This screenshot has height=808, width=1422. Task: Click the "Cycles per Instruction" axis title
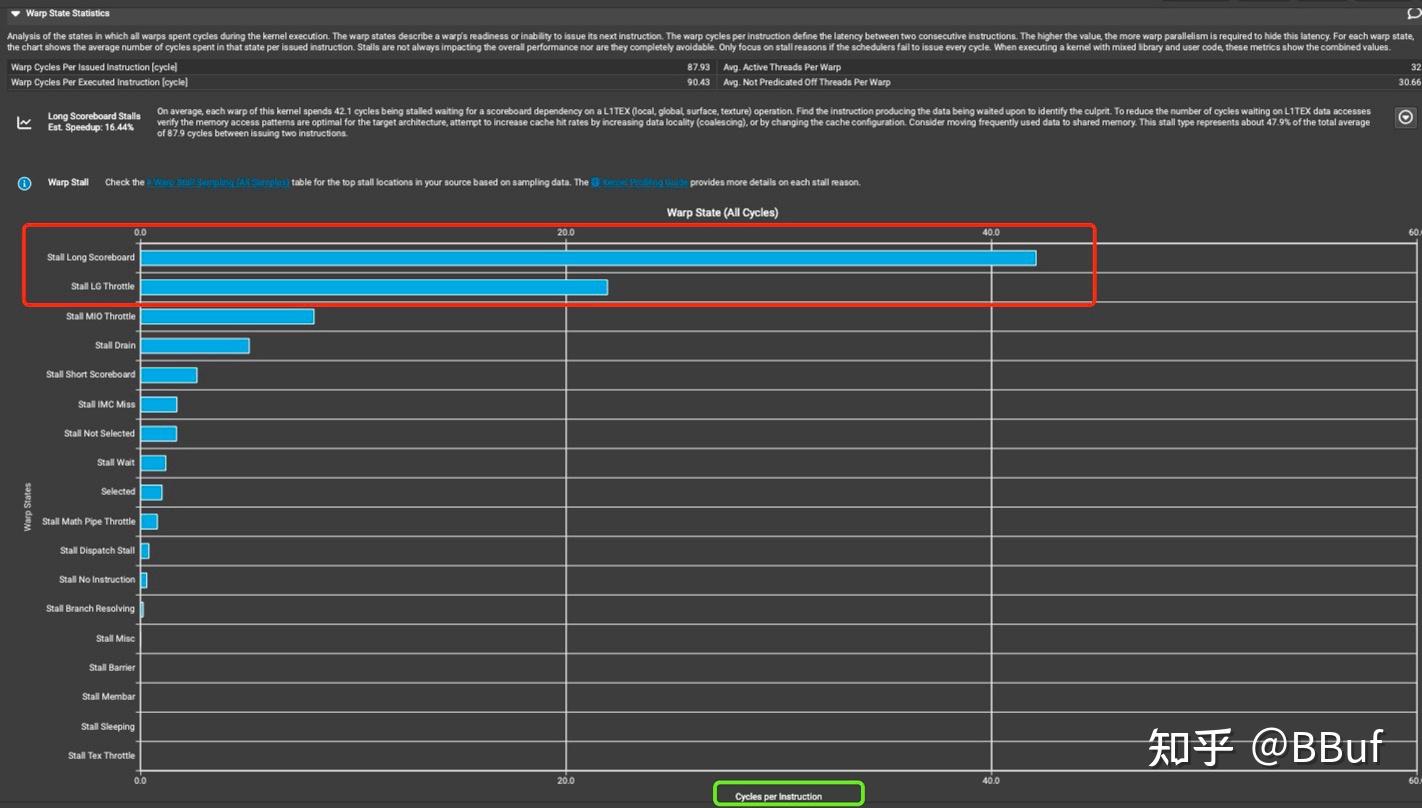pos(778,797)
